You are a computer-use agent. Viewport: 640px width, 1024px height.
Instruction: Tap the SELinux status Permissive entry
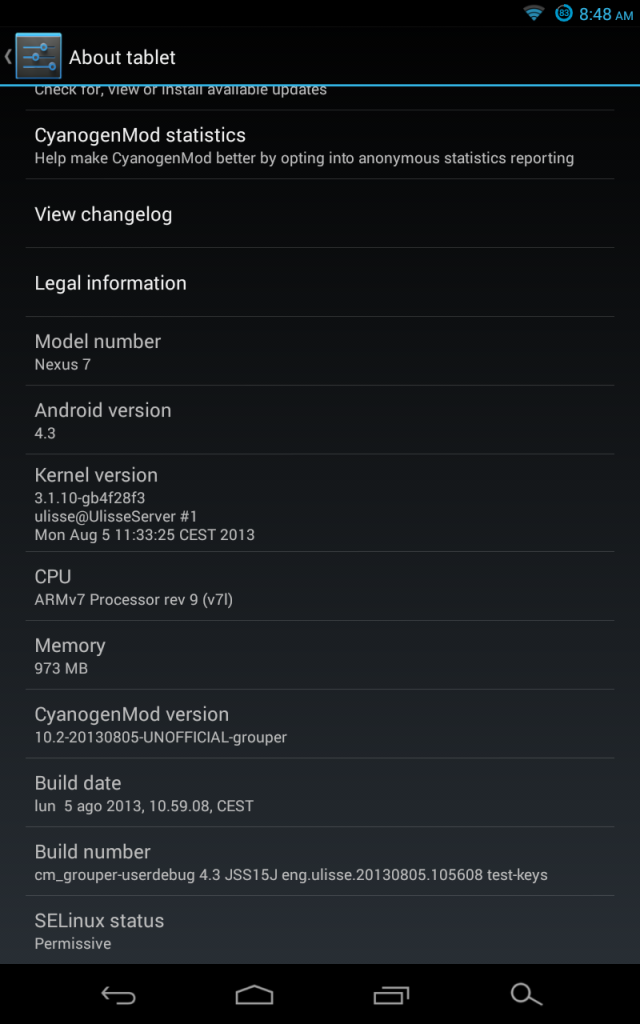click(320, 930)
